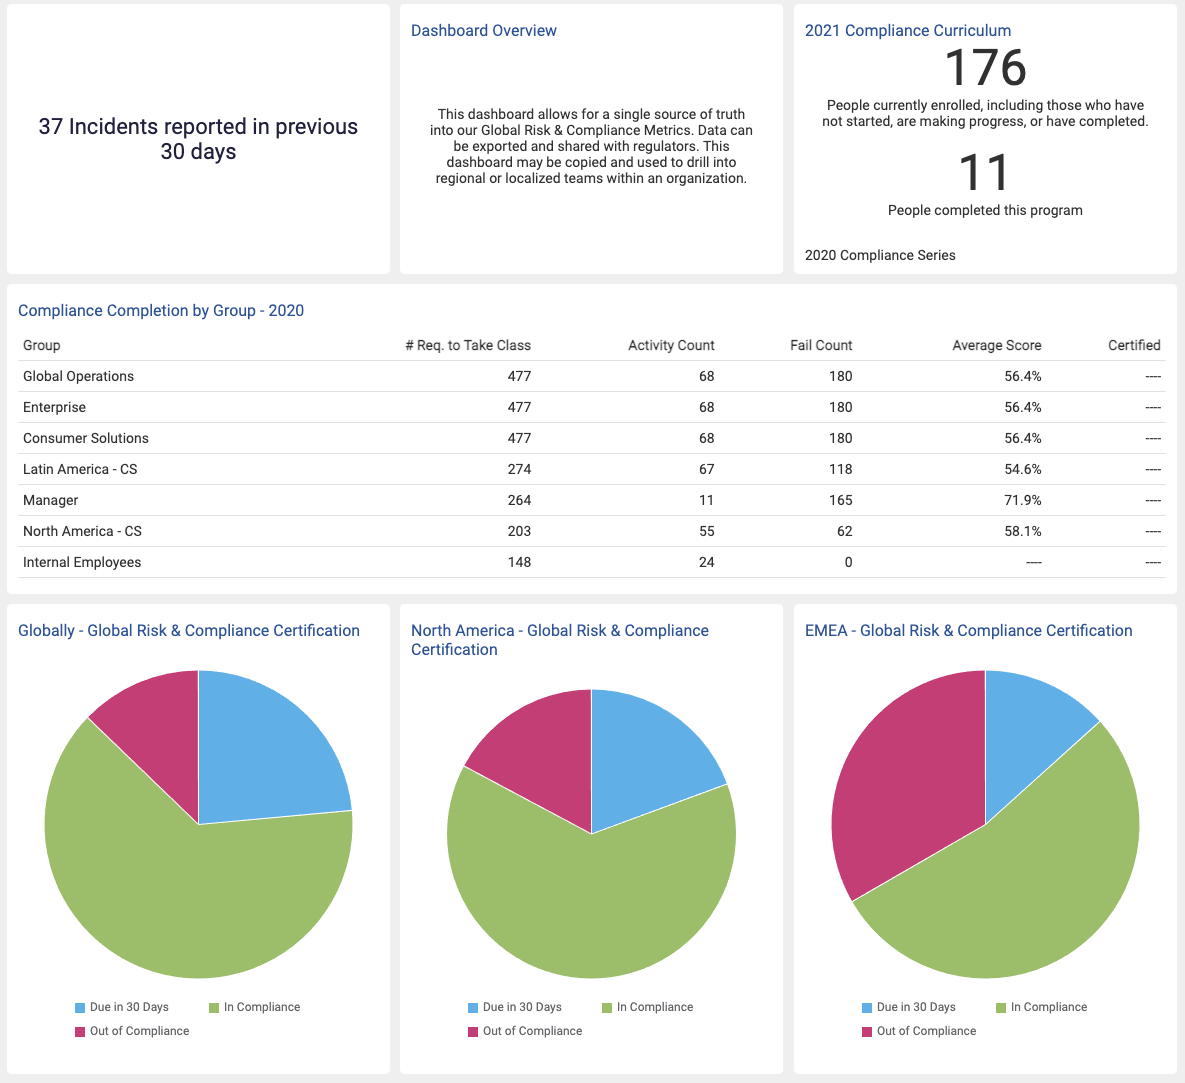Open the EMEA - Global Risk & Compliance Certification chart
The height and width of the screenshot is (1083, 1185).
(968, 630)
